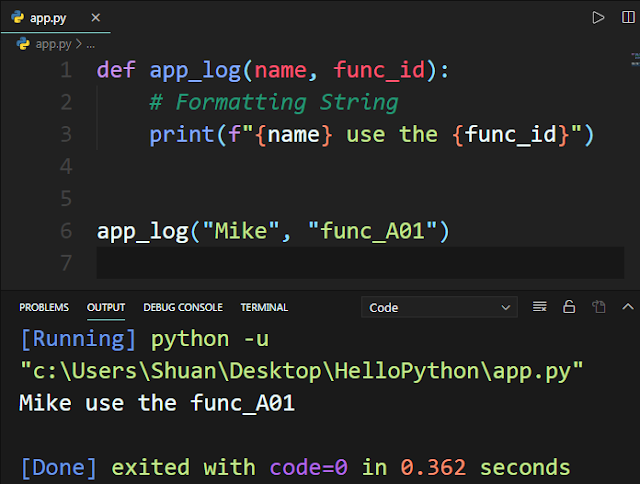Place cursor on empty line 7
The width and height of the screenshot is (640, 484).
point(360,263)
